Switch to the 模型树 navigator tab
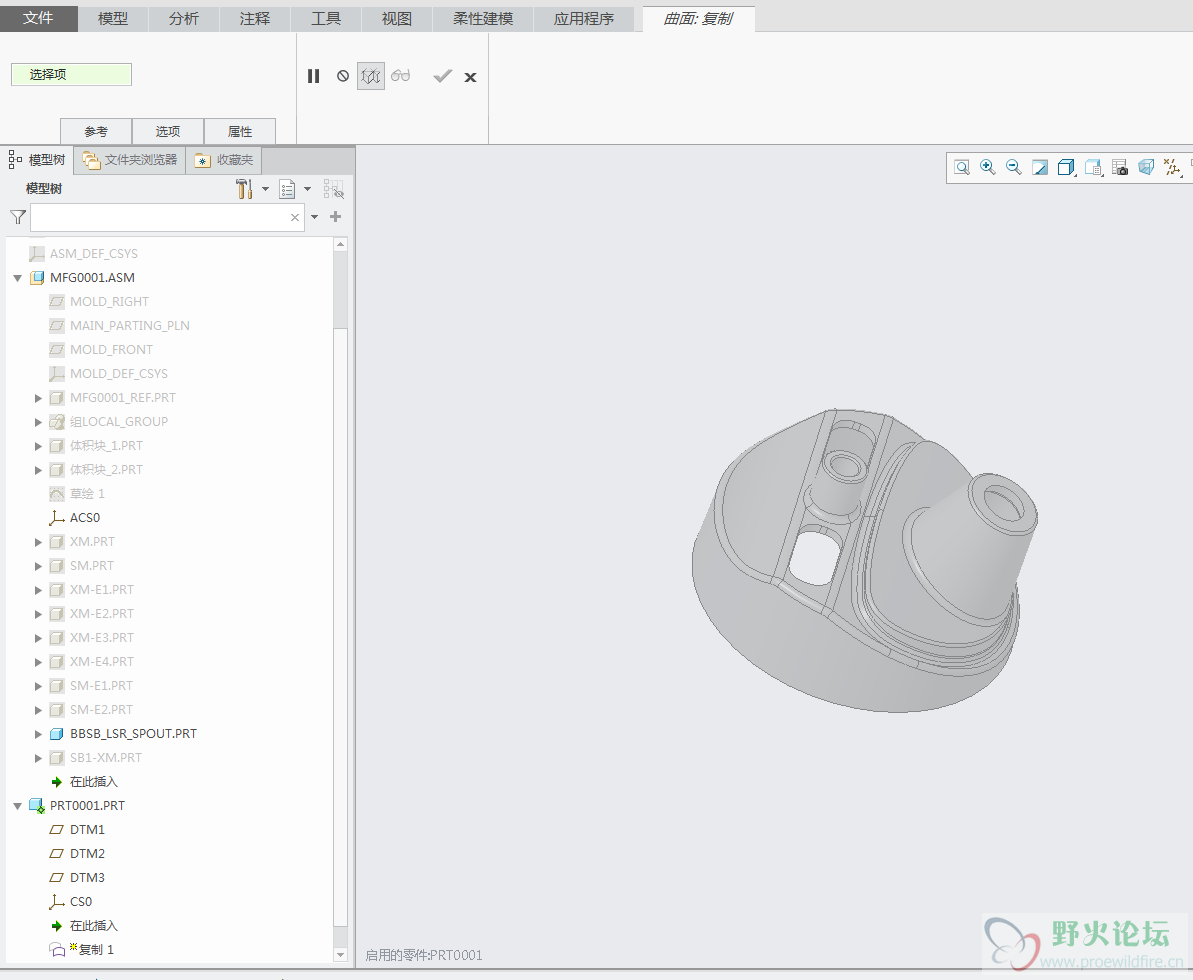 tap(37, 160)
